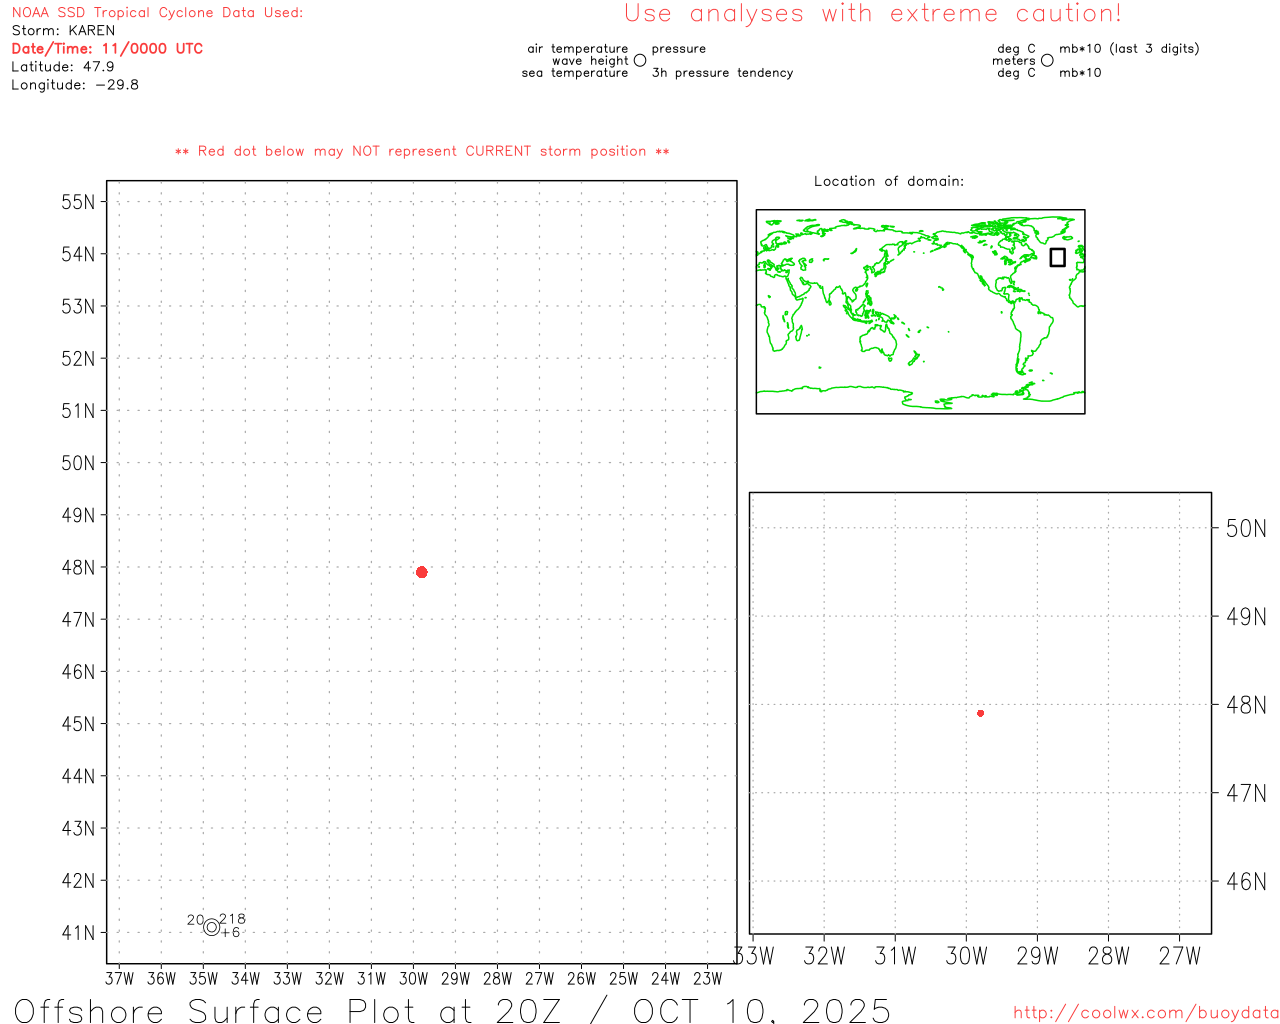Click the 'Location of domain:' caption
This screenshot has height=1024, width=1280.
point(889,181)
